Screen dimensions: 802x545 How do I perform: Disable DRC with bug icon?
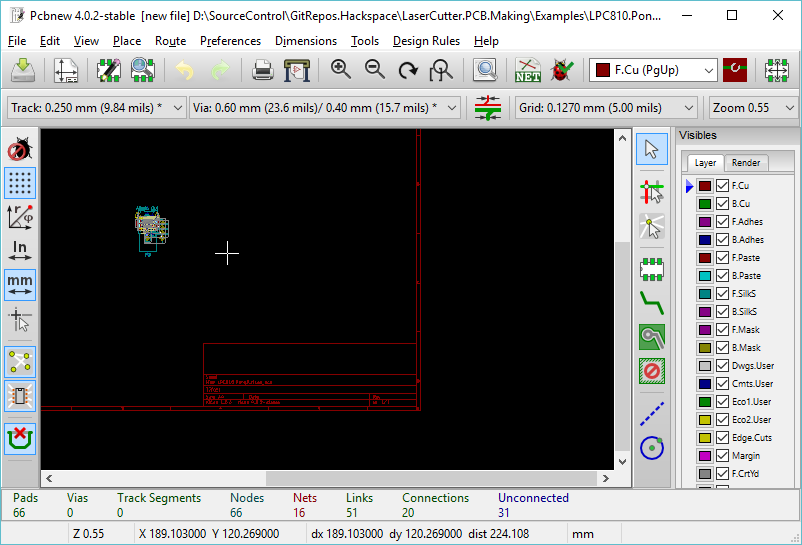point(20,149)
